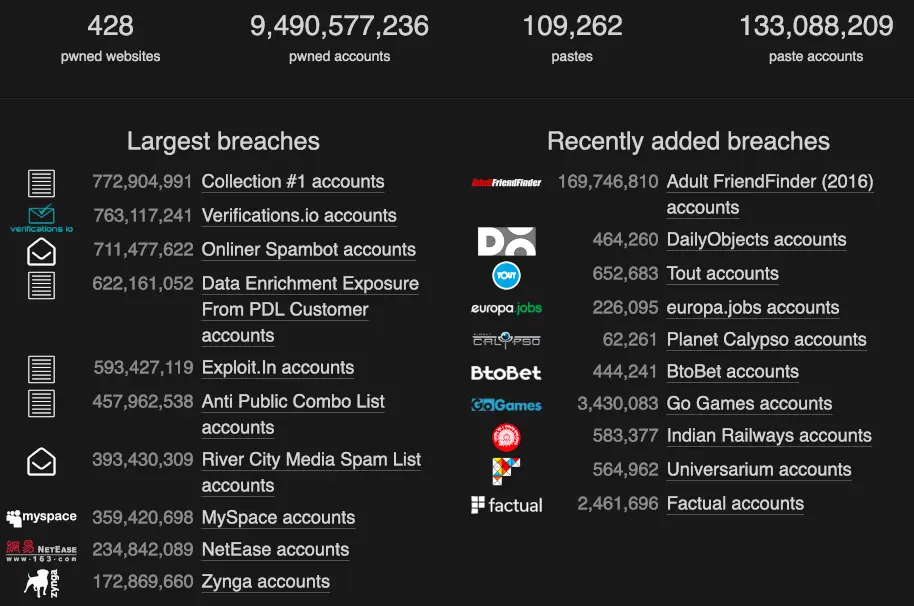Visit the River City Media Spam List link
Screen dimensions: 914x606
(x=311, y=460)
